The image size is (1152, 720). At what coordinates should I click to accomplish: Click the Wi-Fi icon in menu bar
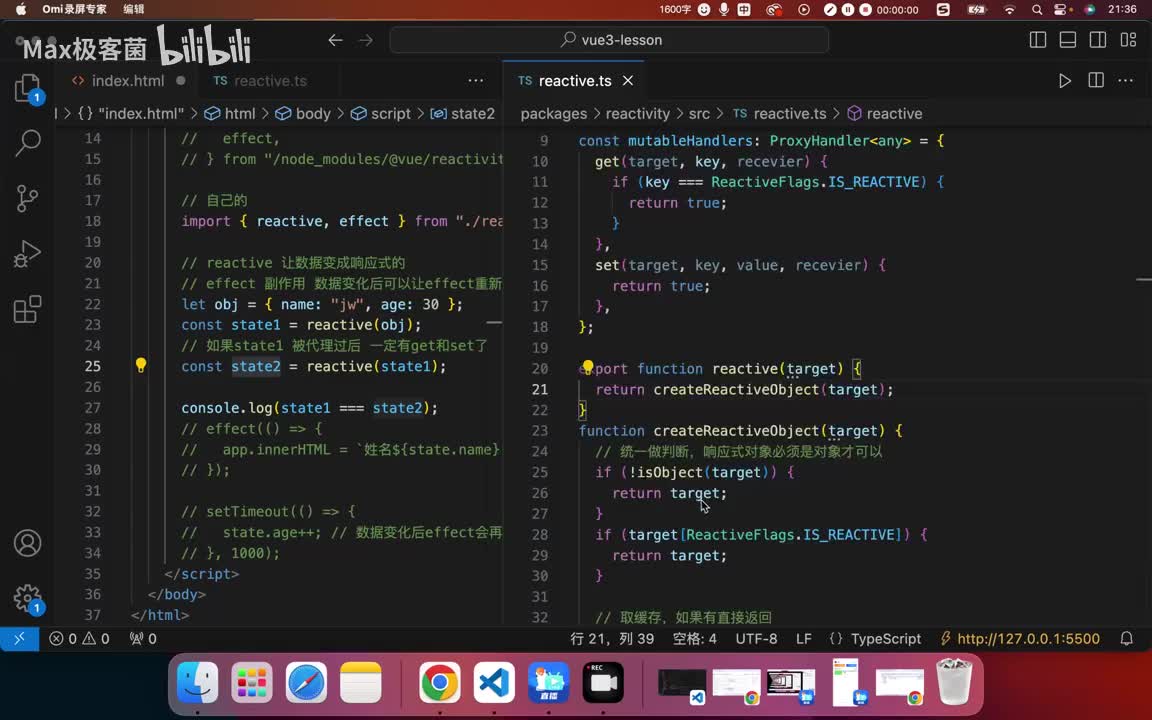coord(1009,10)
